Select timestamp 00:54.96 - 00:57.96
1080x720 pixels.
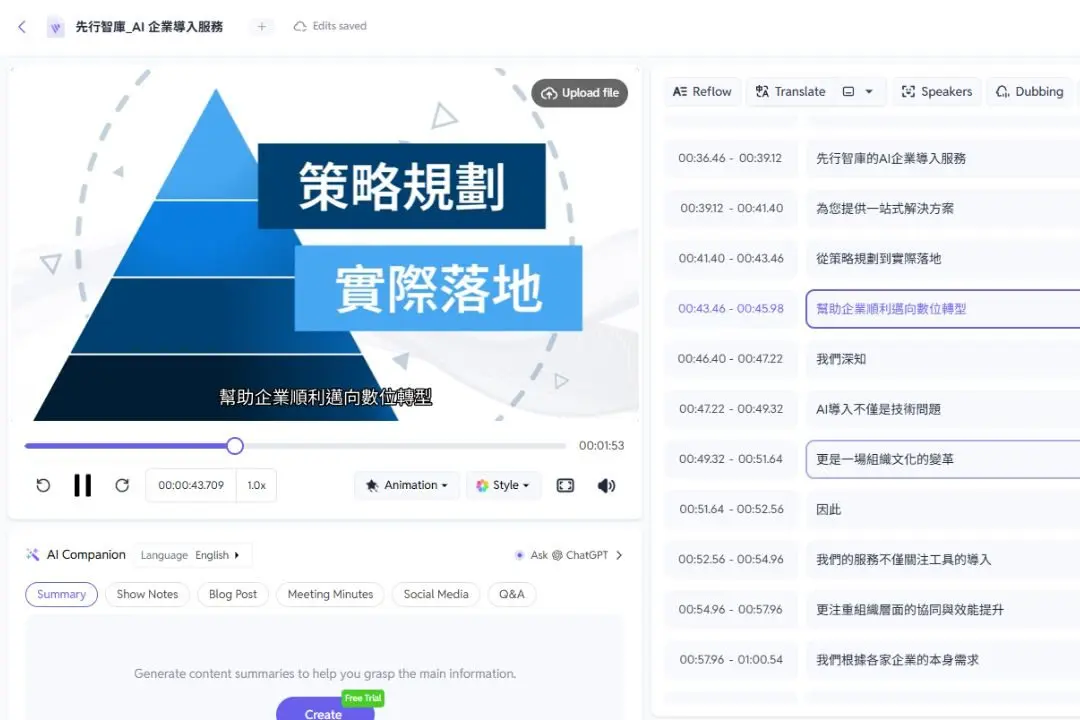pyautogui.click(x=730, y=609)
